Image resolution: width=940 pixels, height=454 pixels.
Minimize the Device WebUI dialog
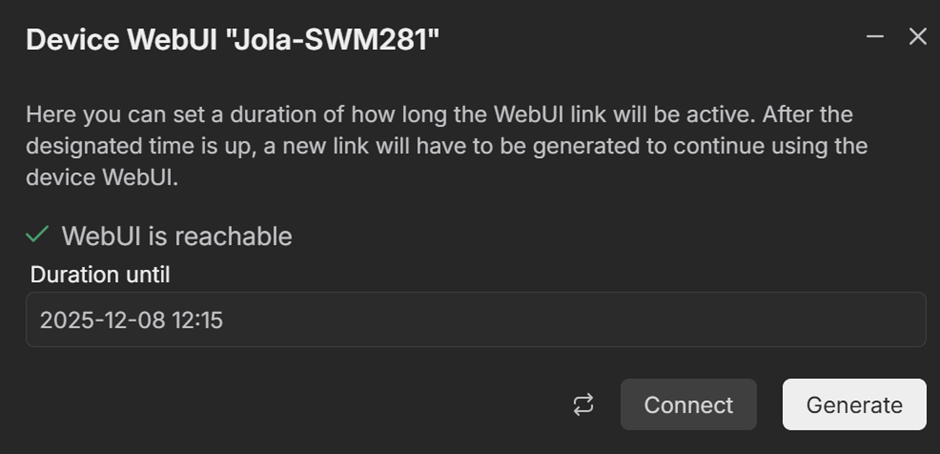875,37
